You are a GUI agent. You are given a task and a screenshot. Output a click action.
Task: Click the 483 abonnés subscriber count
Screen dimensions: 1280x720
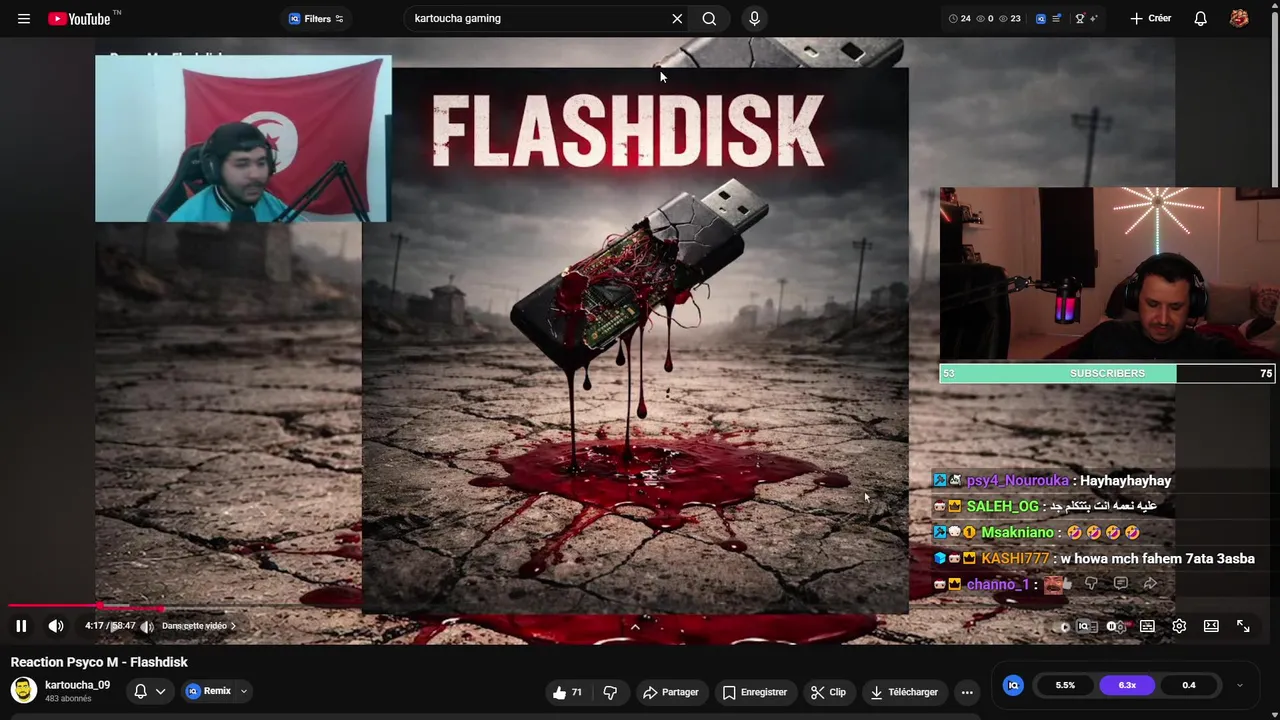click(68, 699)
